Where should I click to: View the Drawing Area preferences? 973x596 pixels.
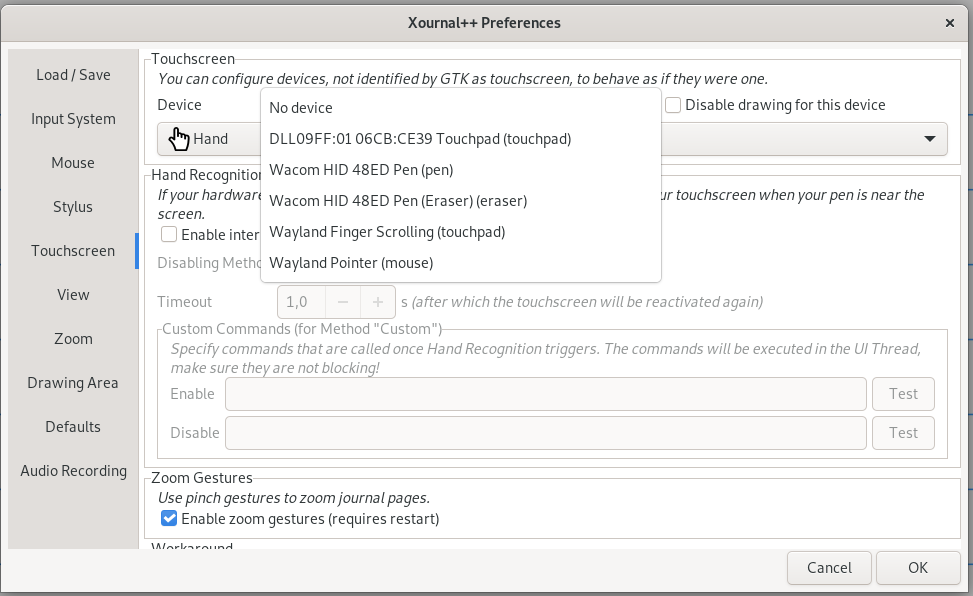coord(73,382)
